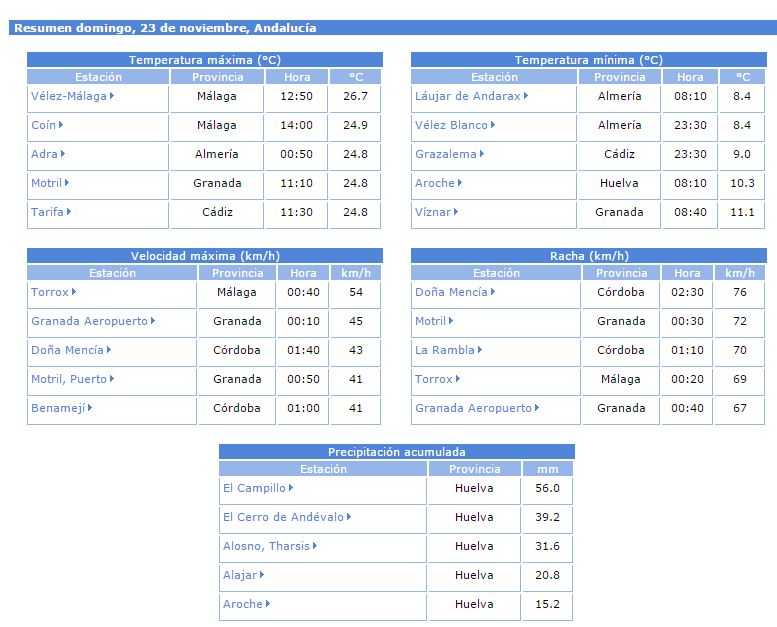Click the 11.1 minimum temperature value

point(742,212)
